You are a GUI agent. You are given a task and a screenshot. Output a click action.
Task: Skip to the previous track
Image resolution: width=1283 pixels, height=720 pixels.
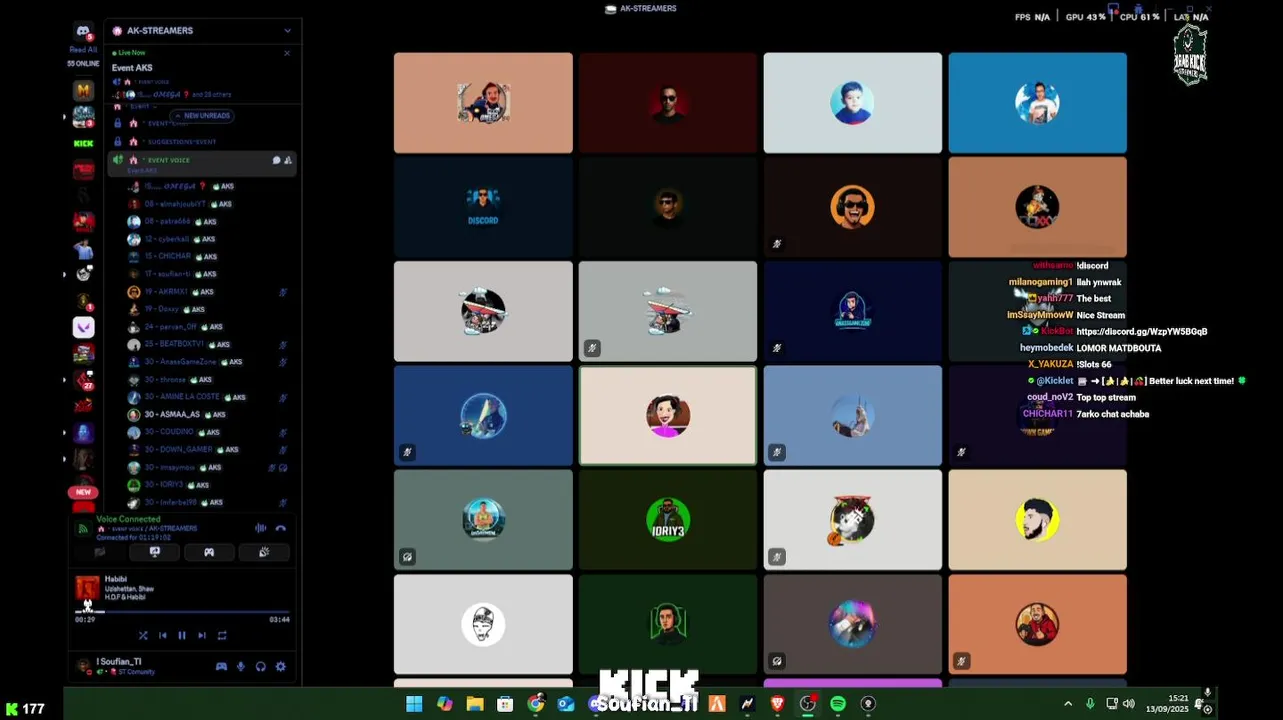click(x=163, y=635)
